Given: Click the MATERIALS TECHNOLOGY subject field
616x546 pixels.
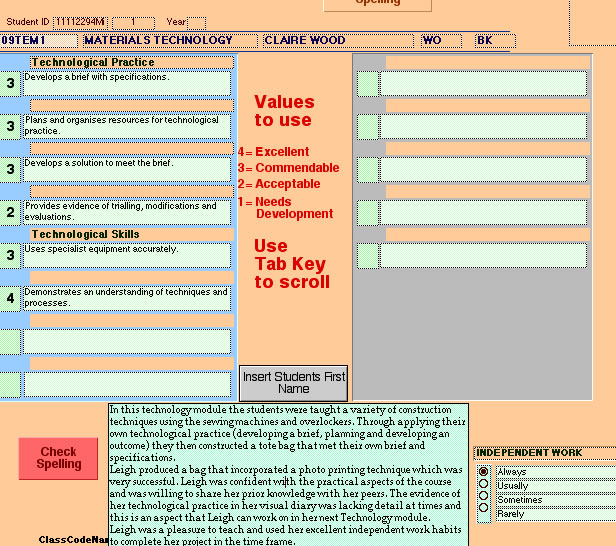Looking at the screenshot, I should [x=170, y=40].
